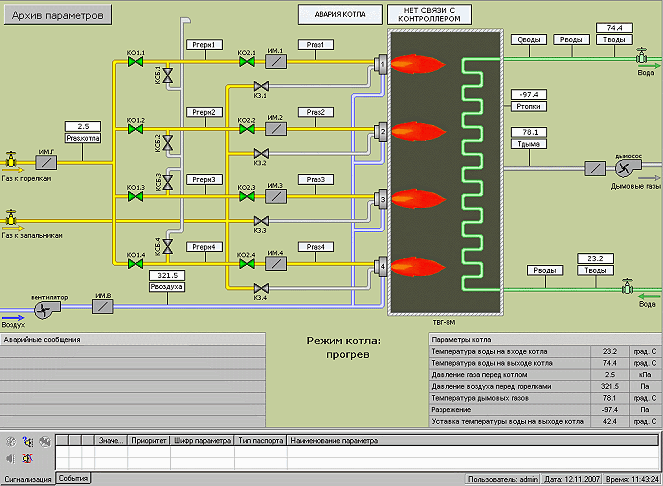Toggle the muted sound icon with red cross
This screenshot has width=663, height=486.
[x=27, y=458]
